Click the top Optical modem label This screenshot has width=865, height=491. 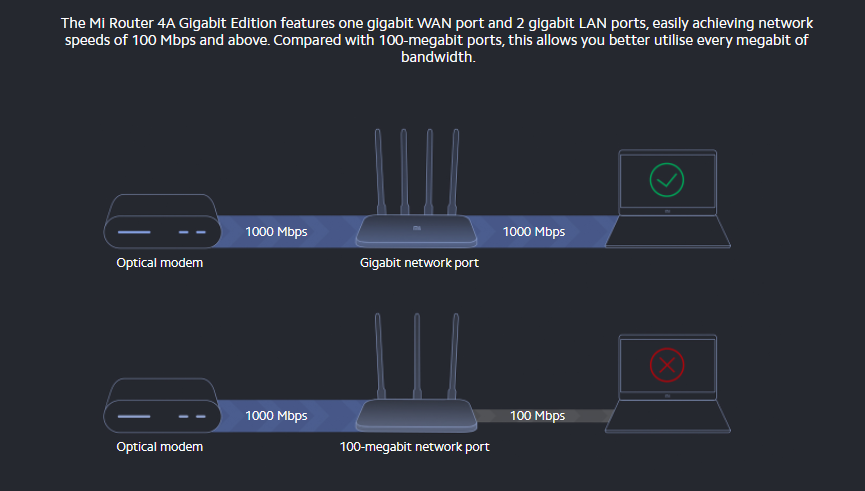[x=159, y=263]
